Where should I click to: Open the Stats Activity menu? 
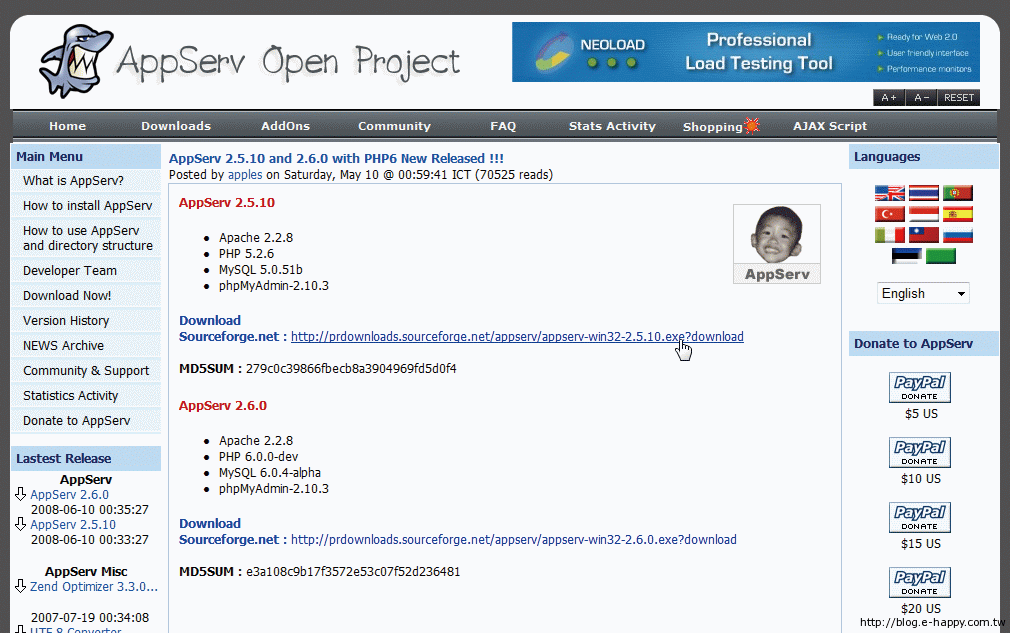tap(612, 126)
